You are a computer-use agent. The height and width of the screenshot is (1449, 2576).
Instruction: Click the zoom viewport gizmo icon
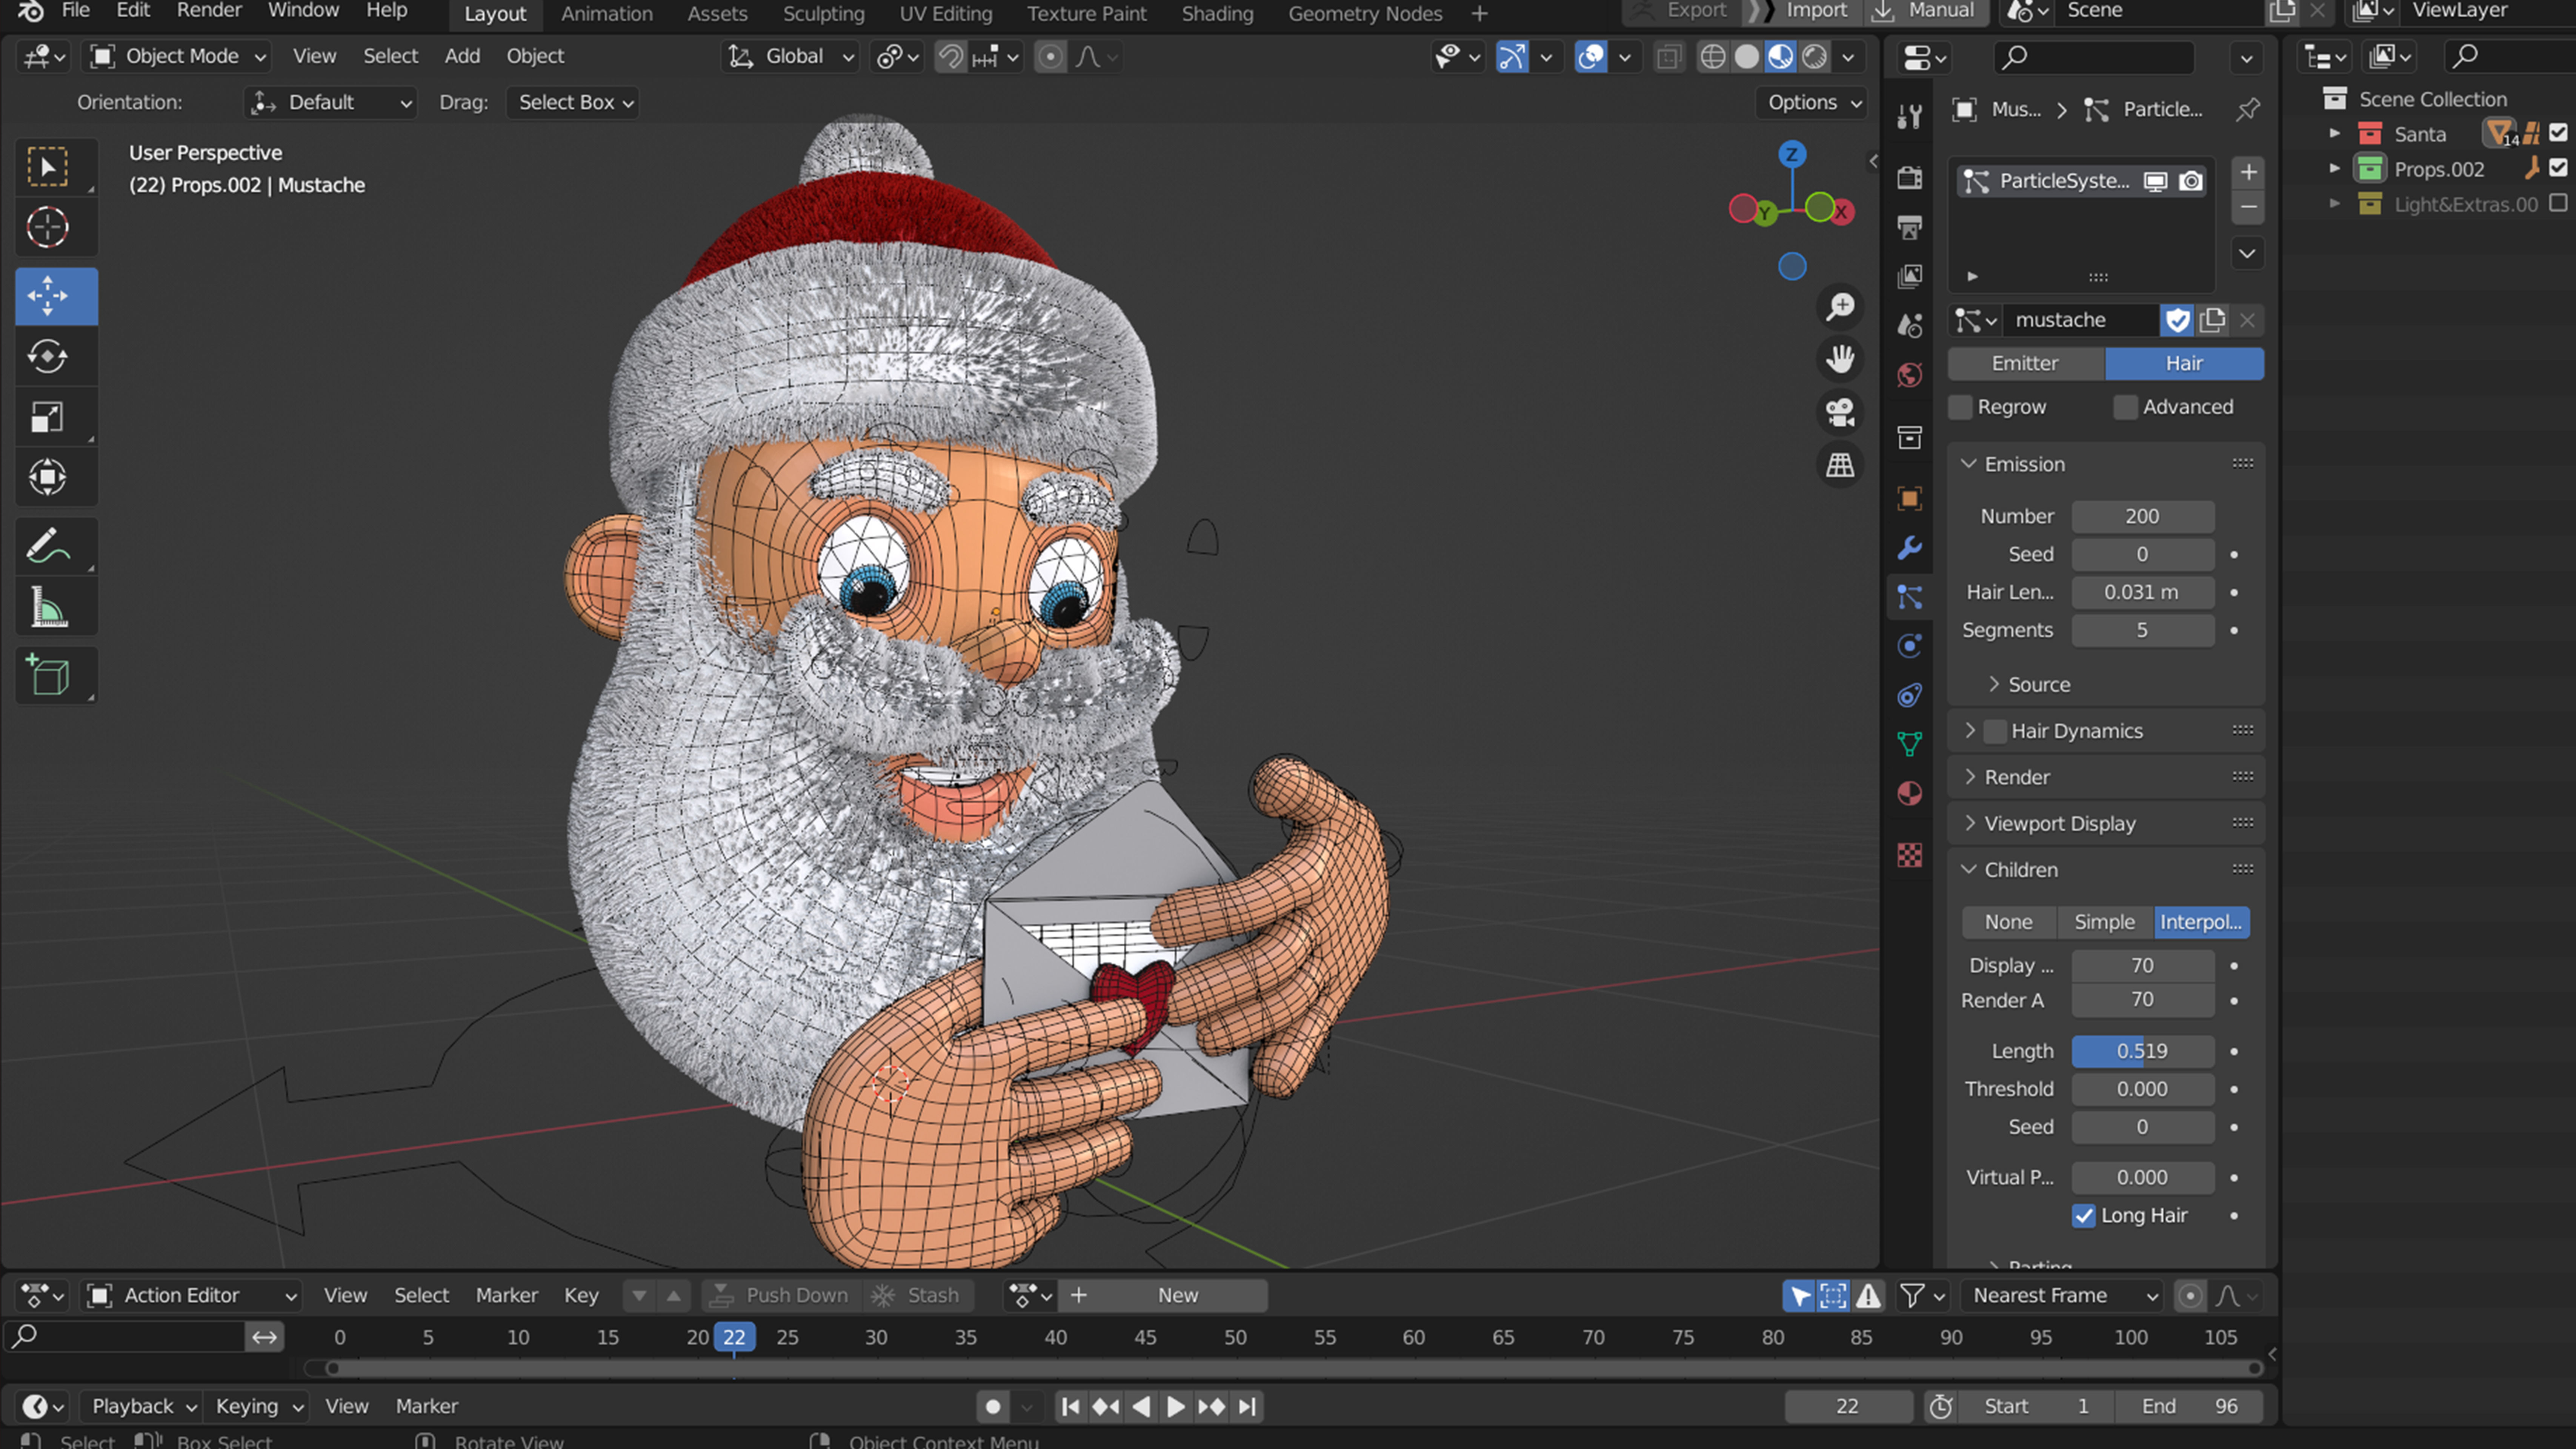(x=1840, y=307)
